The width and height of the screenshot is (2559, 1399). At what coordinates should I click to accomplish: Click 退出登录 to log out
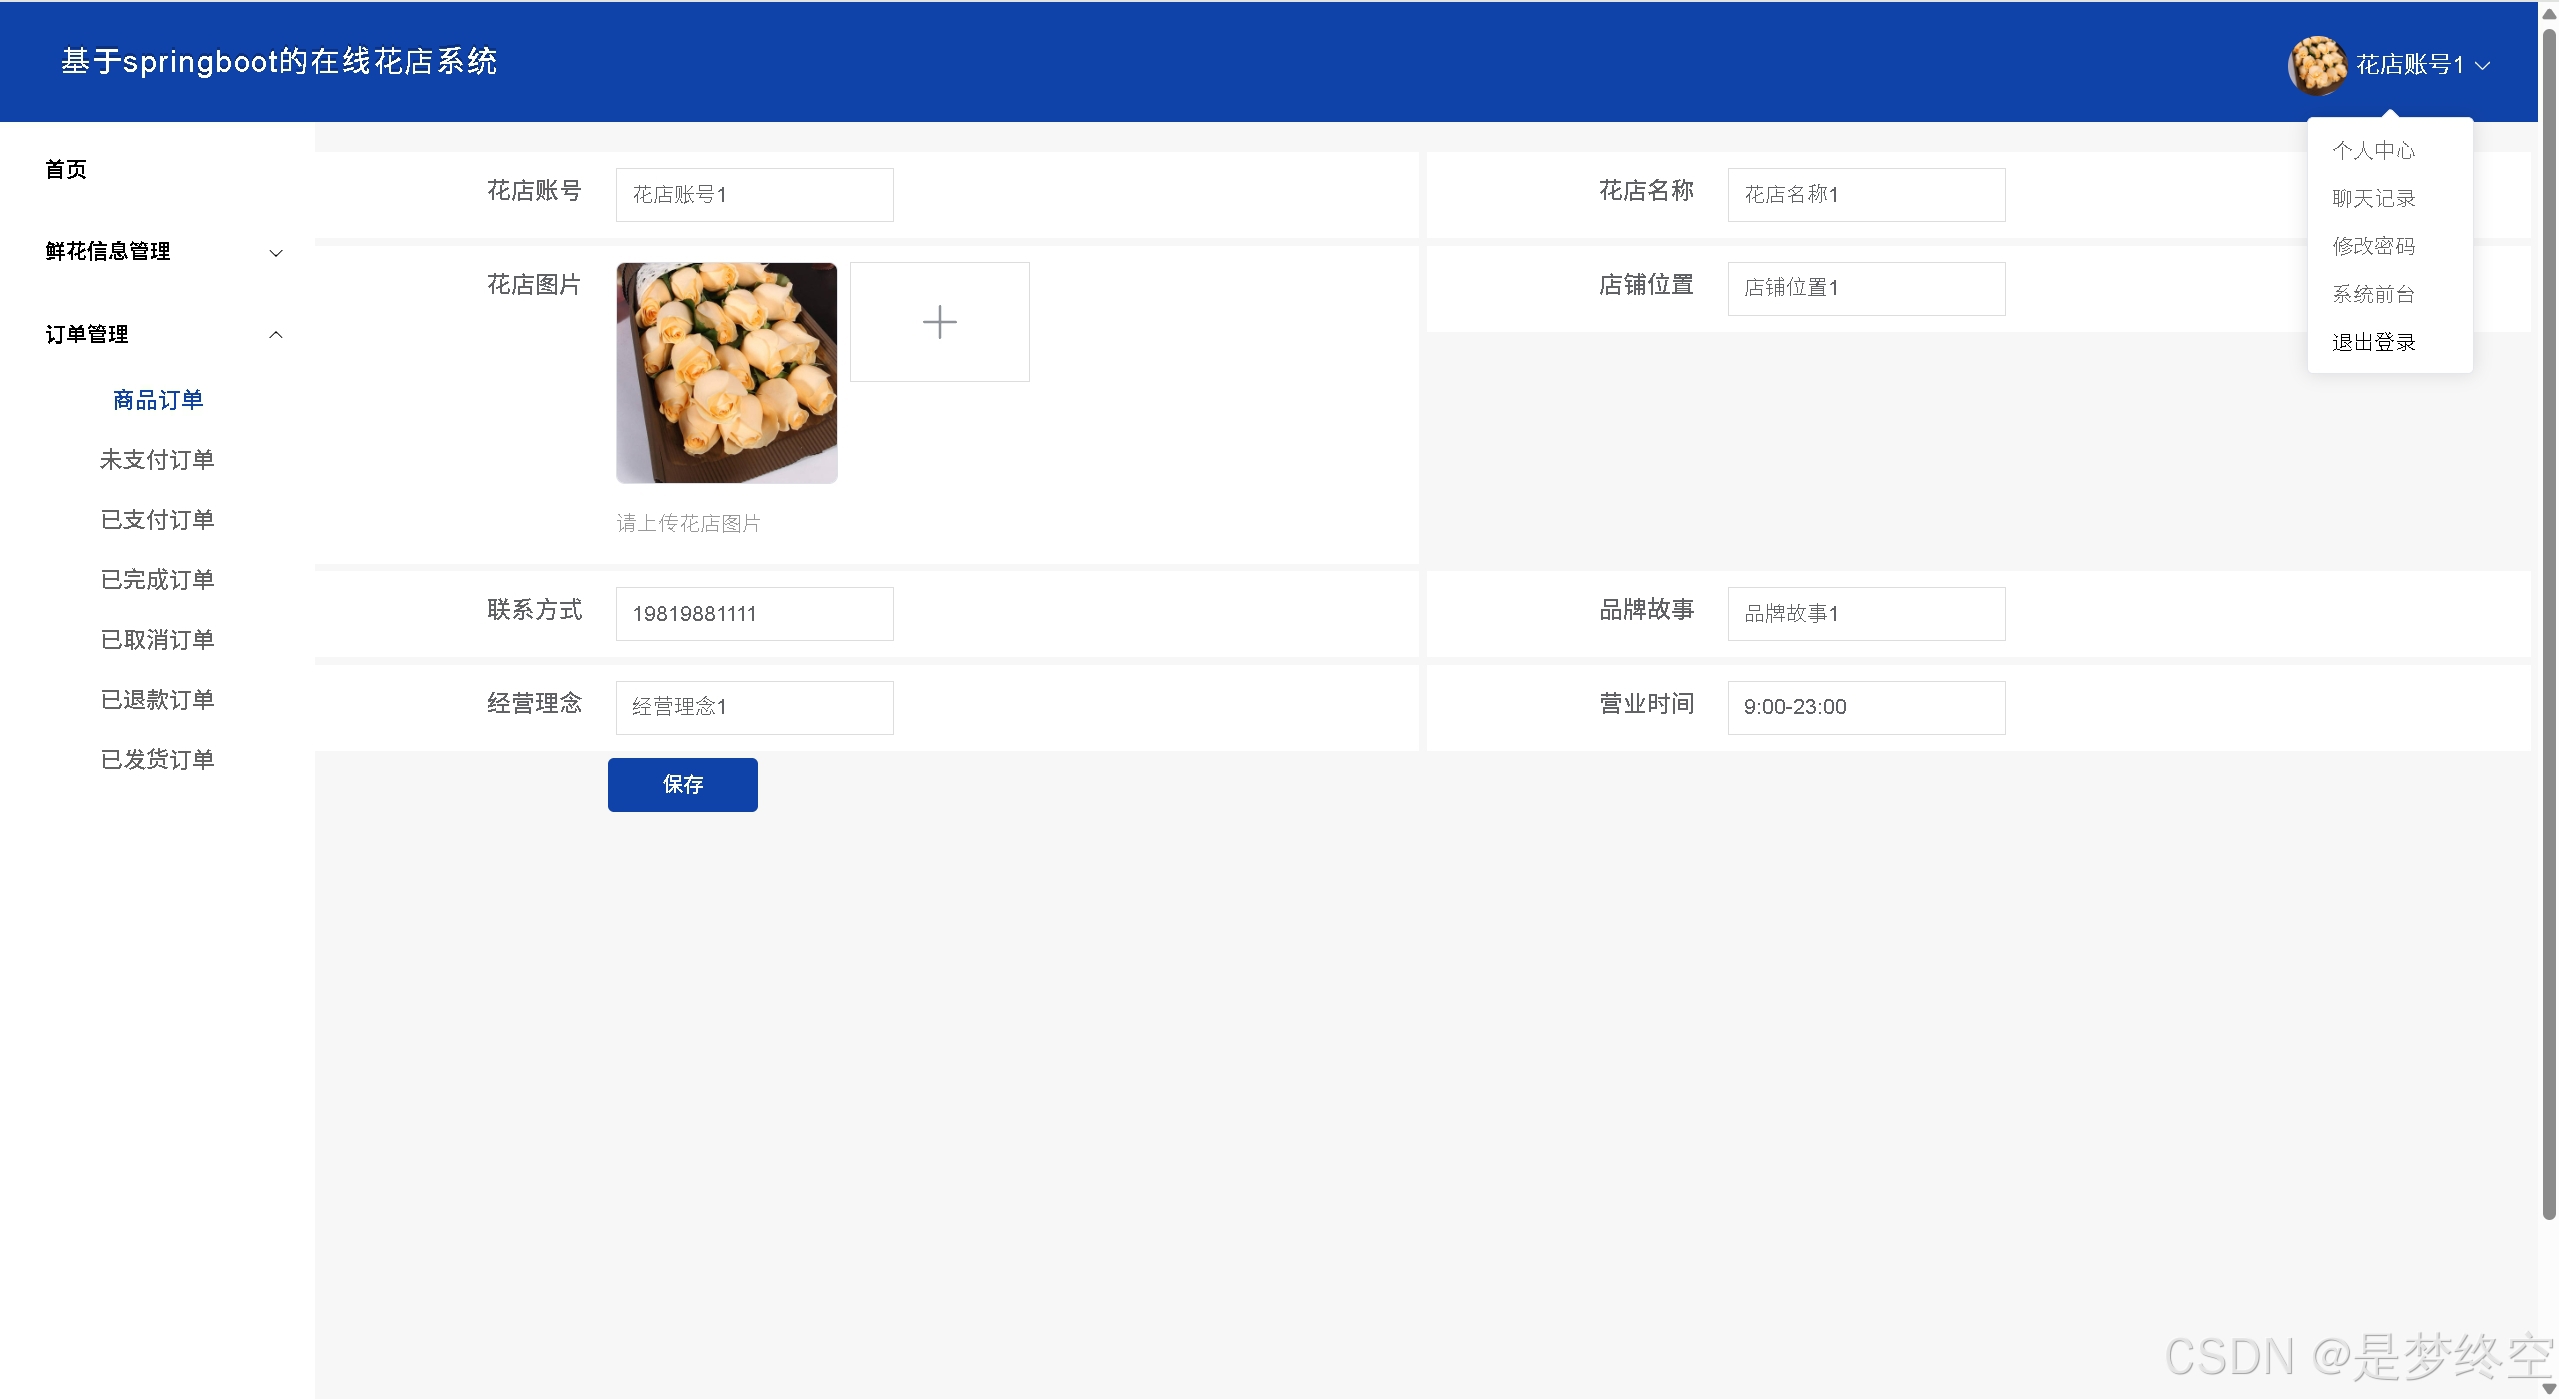pos(2375,341)
